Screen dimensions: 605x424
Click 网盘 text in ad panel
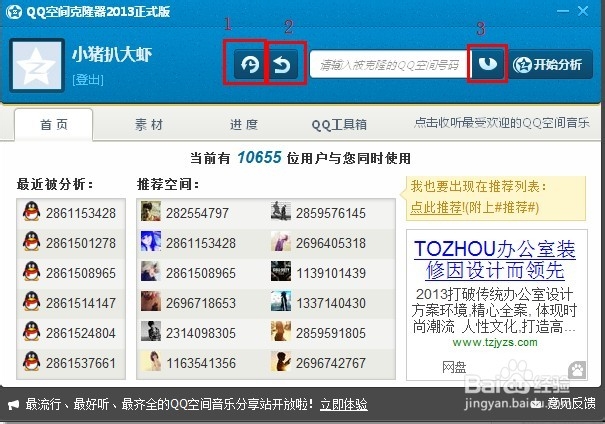point(454,367)
